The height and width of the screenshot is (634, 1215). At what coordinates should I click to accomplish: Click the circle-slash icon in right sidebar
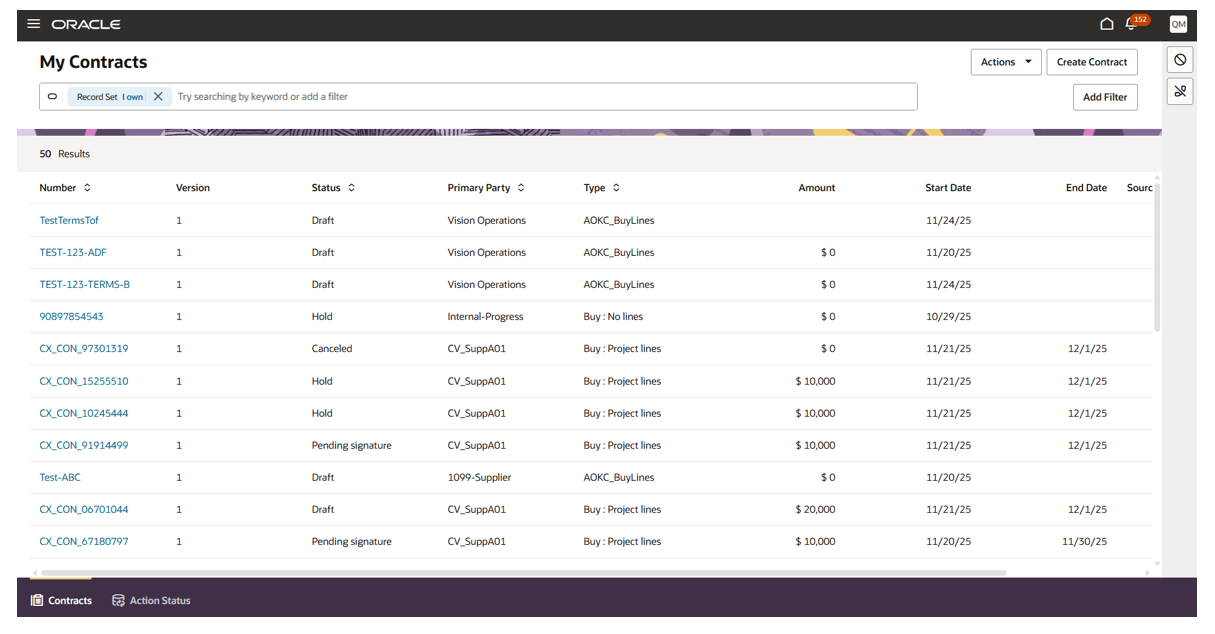[x=1180, y=60]
